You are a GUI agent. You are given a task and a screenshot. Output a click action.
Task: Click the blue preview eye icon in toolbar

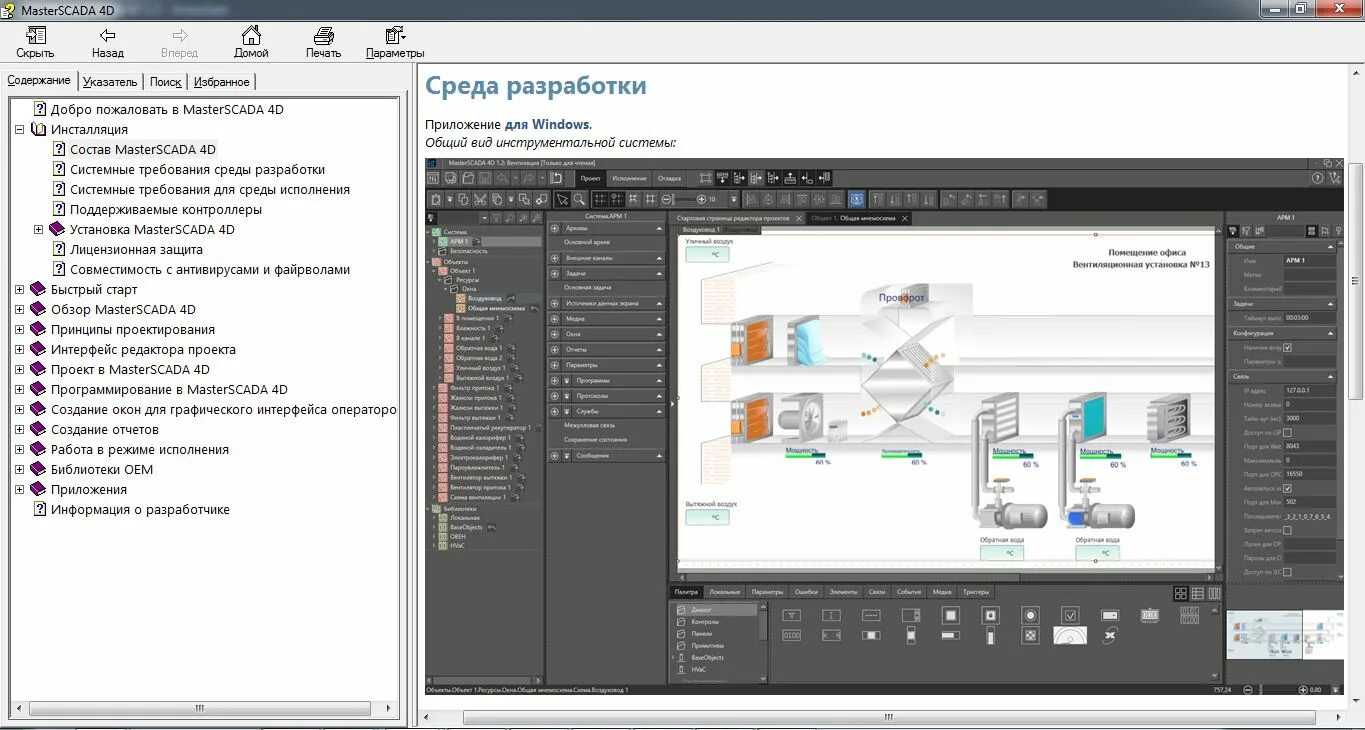pyautogui.click(x=856, y=199)
